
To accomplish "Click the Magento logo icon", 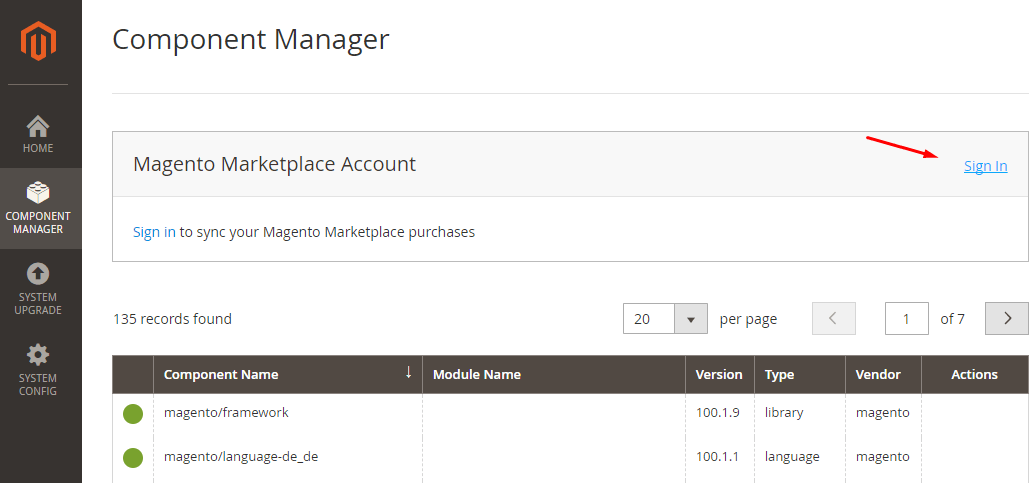I will (38, 42).
